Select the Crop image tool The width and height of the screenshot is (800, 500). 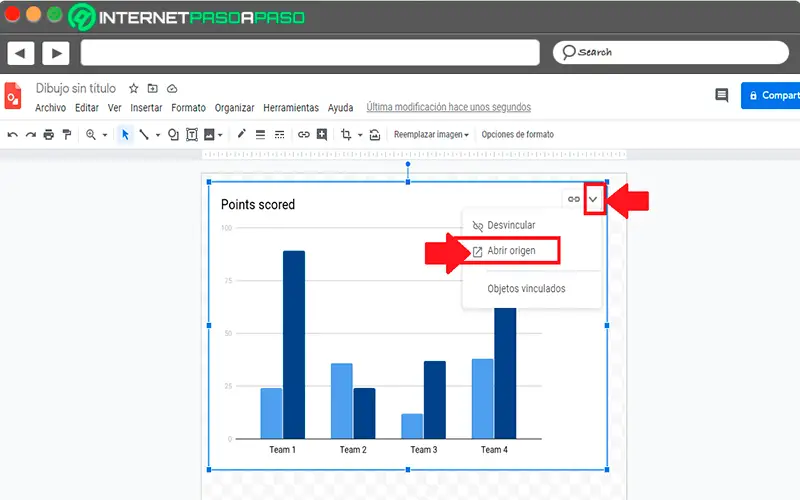pos(346,135)
